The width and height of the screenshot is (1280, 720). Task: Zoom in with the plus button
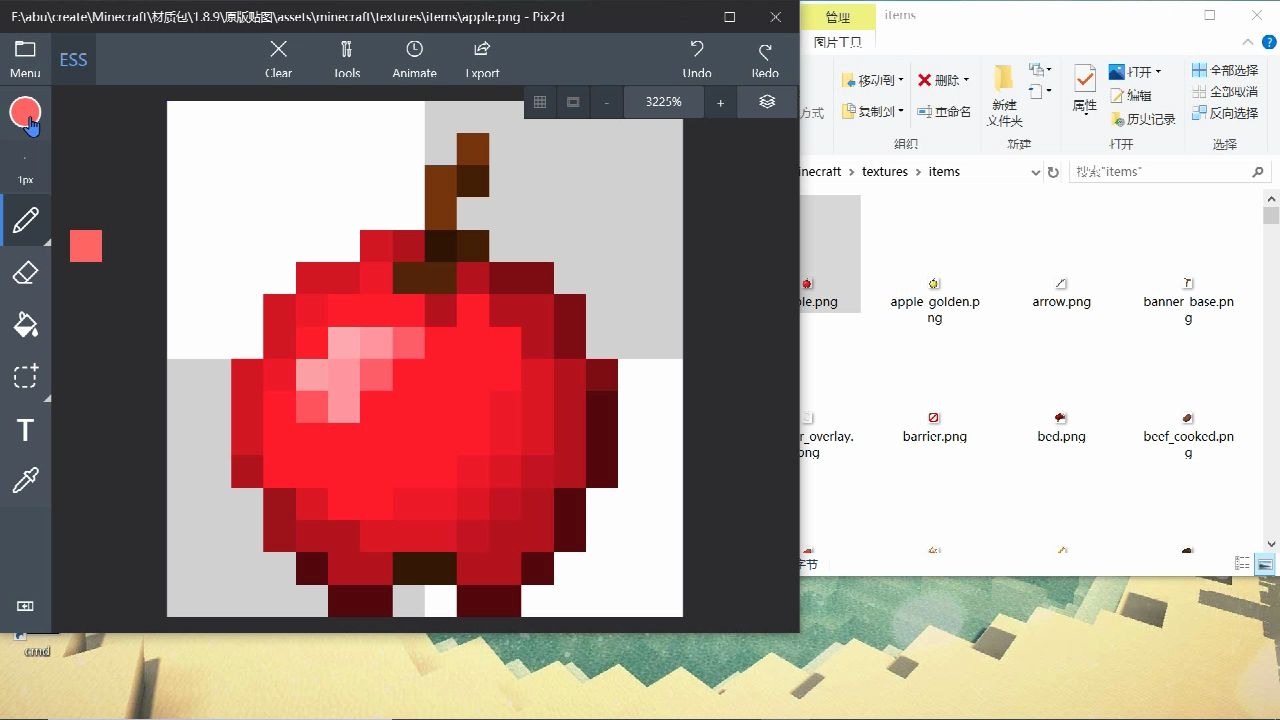pyautogui.click(x=720, y=102)
